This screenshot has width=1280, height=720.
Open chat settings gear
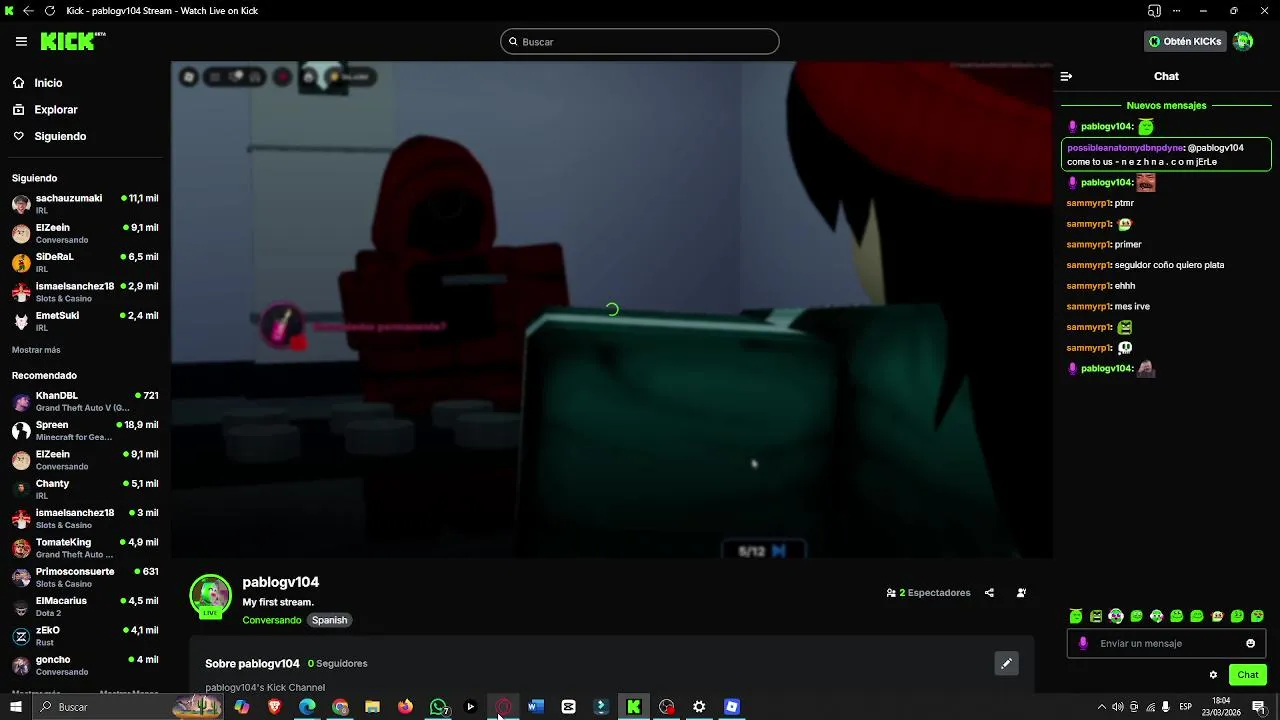point(1213,675)
